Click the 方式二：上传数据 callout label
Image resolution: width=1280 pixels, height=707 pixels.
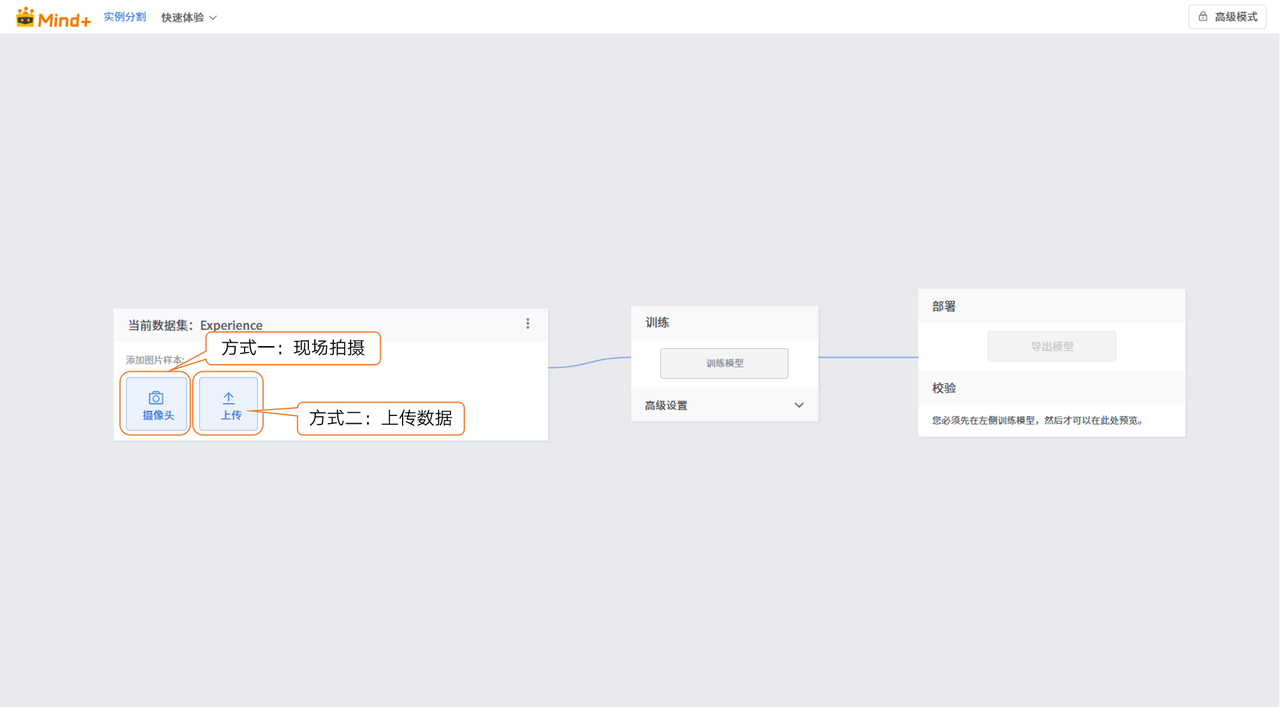380,418
